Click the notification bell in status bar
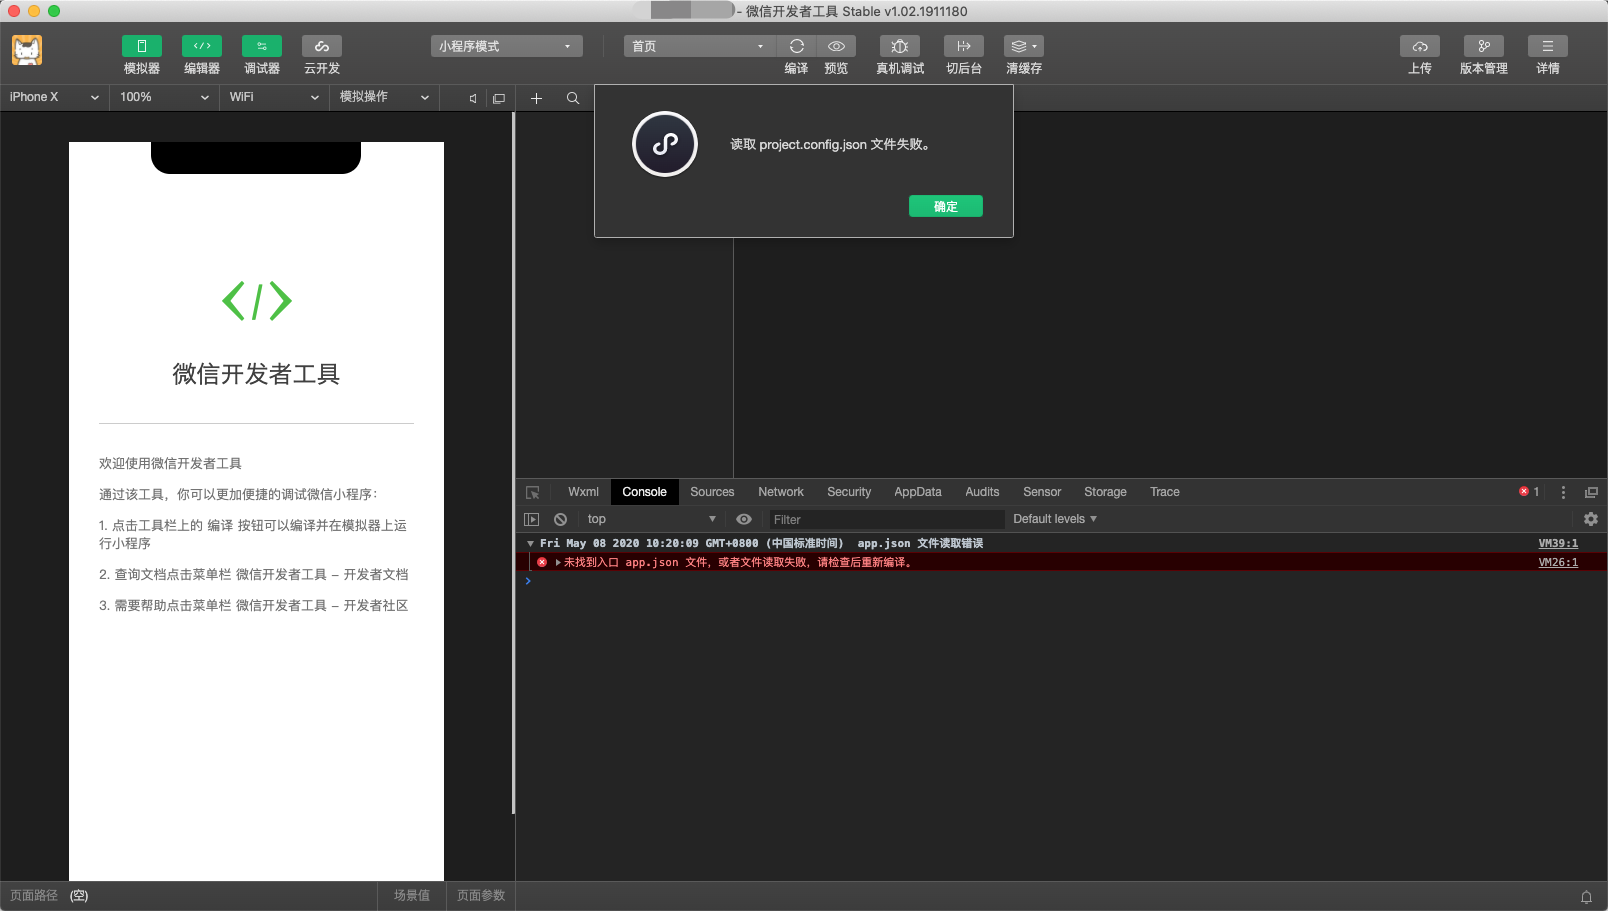The height and width of the screenshot is (911, 1608). pos(1586,896)
